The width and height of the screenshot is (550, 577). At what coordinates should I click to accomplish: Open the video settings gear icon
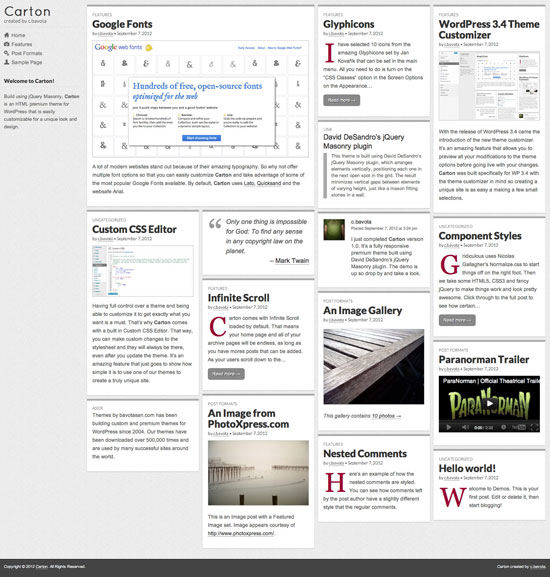click(x=504, y=427)
